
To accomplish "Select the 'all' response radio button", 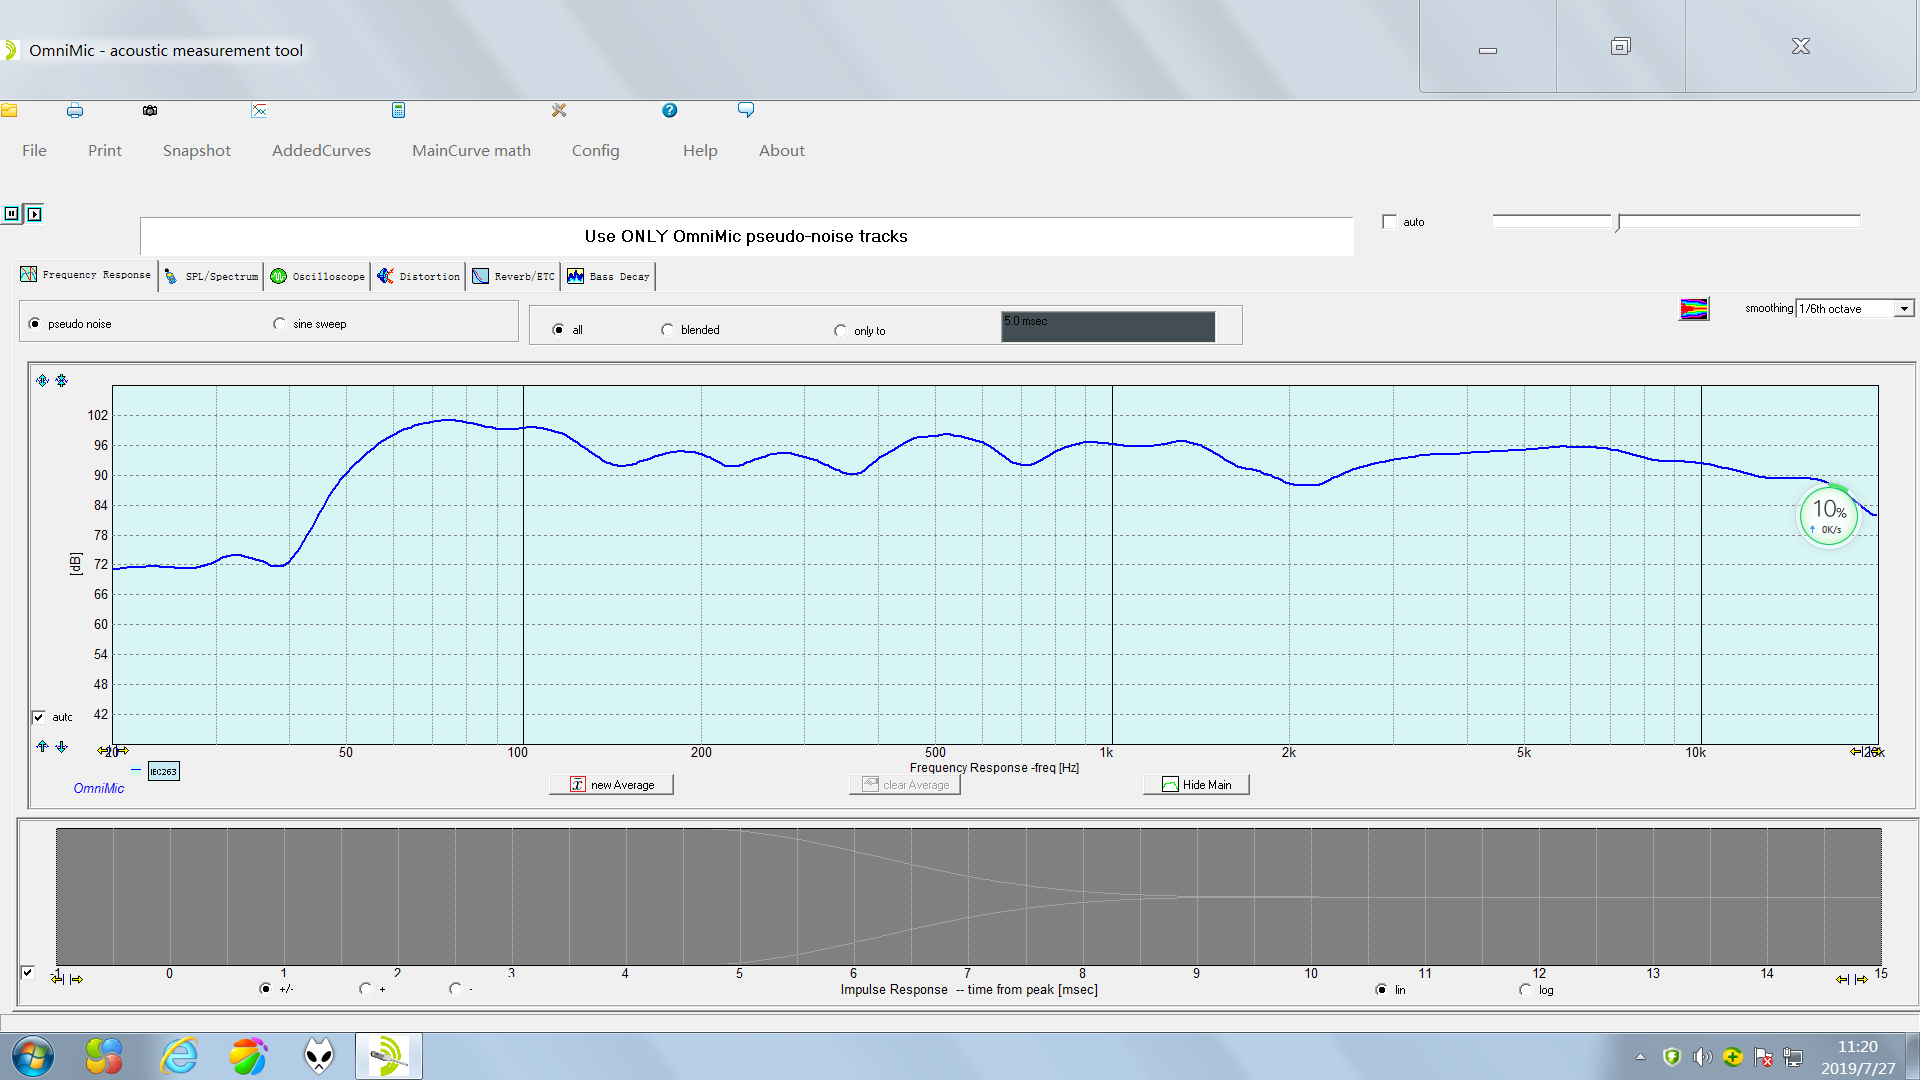I will pos(558,330).
